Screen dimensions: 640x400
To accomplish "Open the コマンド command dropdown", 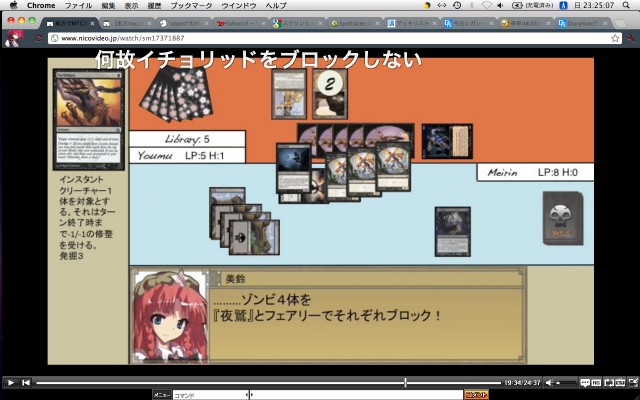I will point(210,395).
